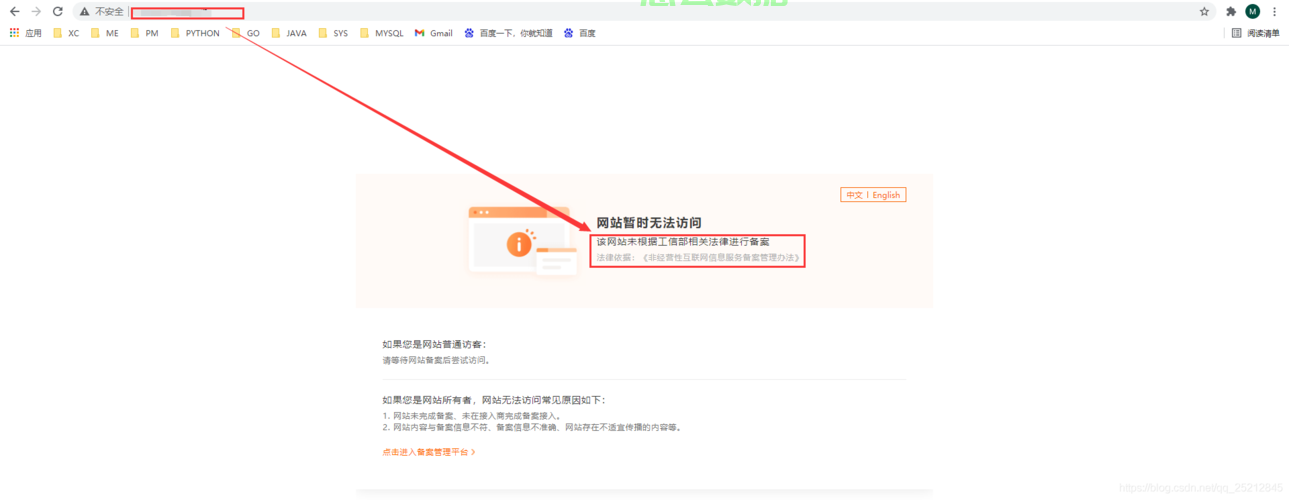This screenshot has width=1289, height=500.
Task: Reload the page with refresh icon
Action: pyautogui.click(x=58, y=12)
